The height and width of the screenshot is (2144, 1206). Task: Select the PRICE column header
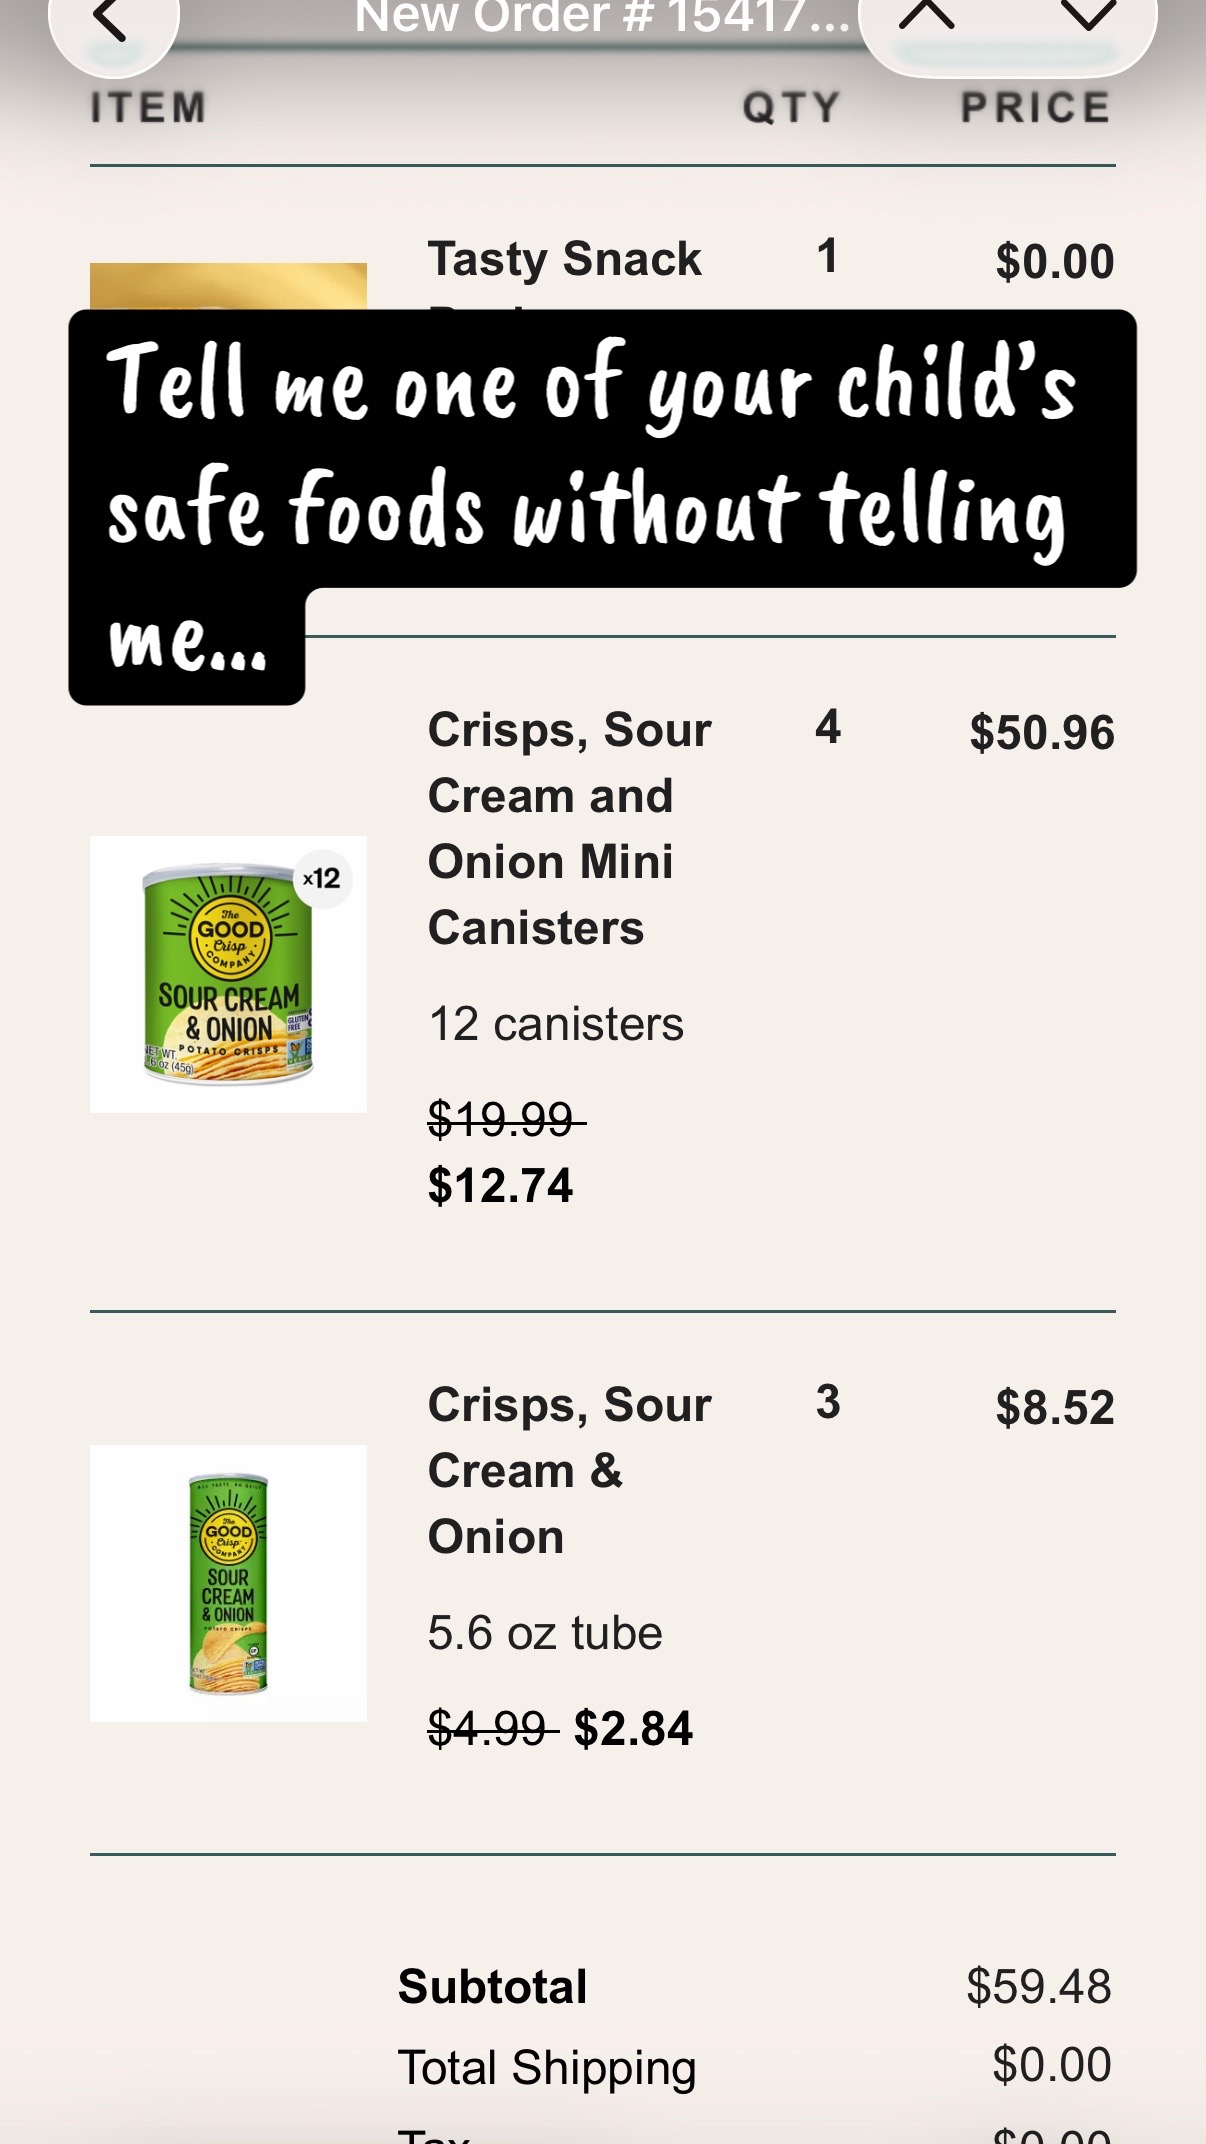[1036, 108]
